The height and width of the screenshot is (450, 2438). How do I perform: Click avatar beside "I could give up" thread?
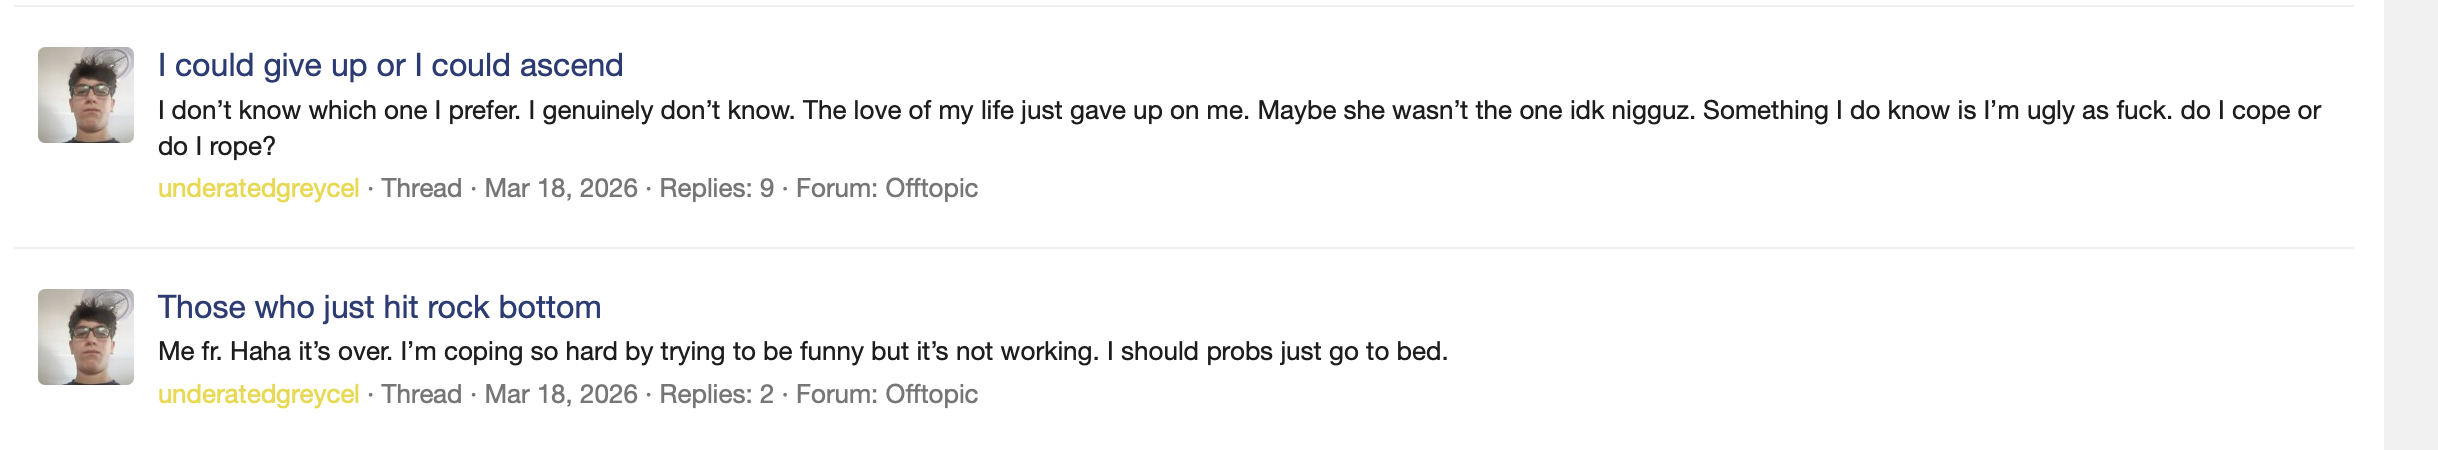coord(86,95)
